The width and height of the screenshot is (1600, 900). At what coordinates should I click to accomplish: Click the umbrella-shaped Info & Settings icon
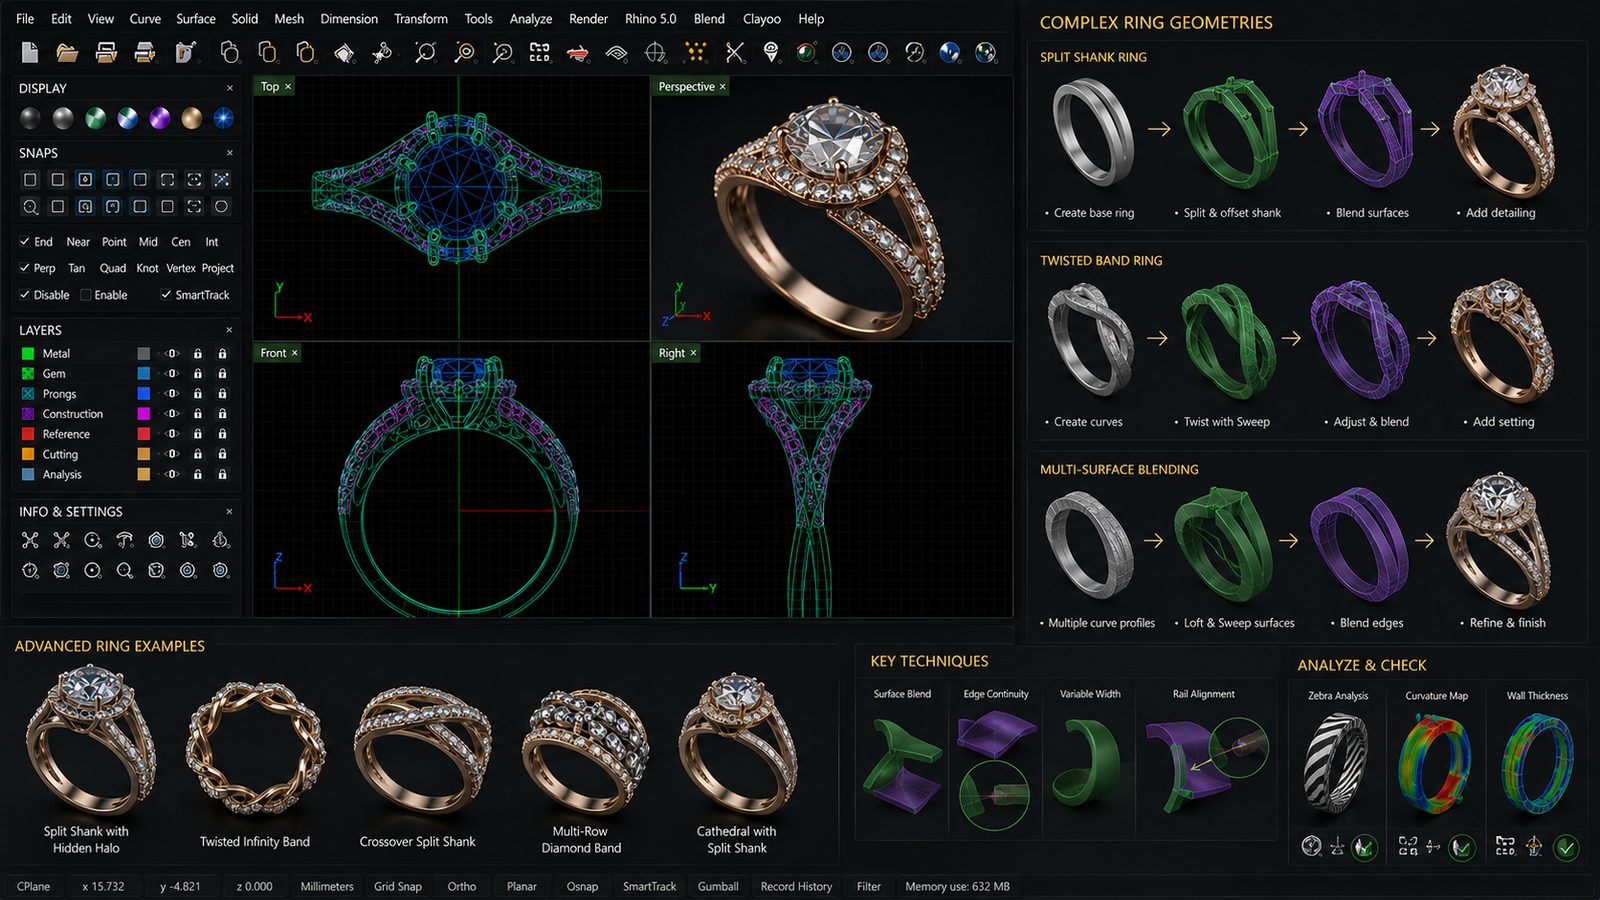[x=124, y=540]
